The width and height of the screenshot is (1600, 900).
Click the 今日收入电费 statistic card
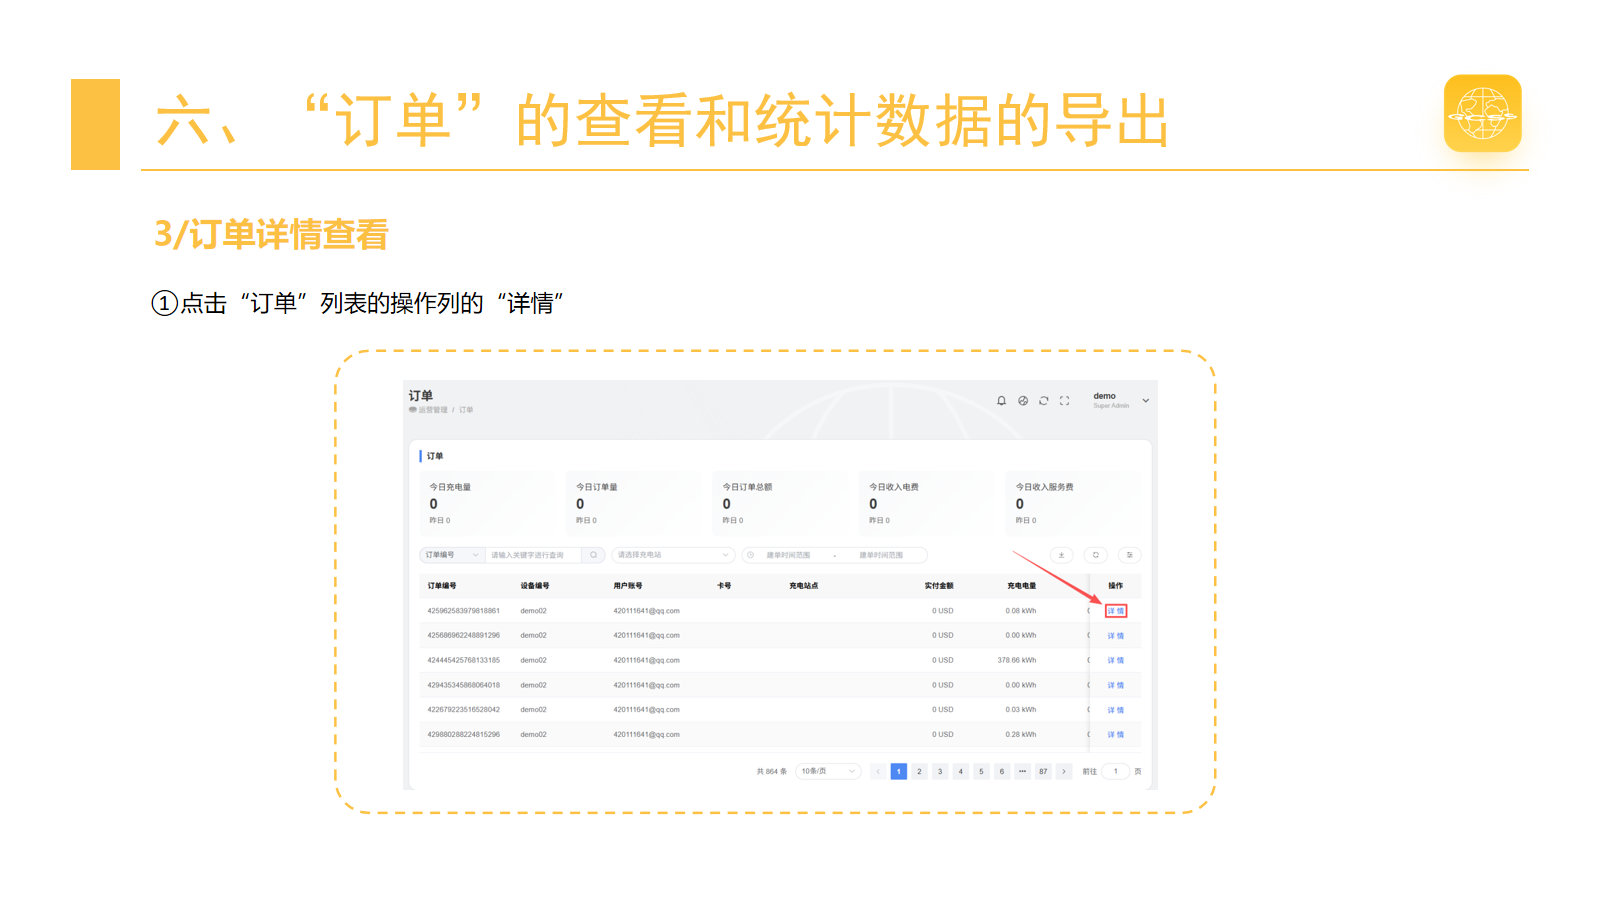tap(928, 503)
